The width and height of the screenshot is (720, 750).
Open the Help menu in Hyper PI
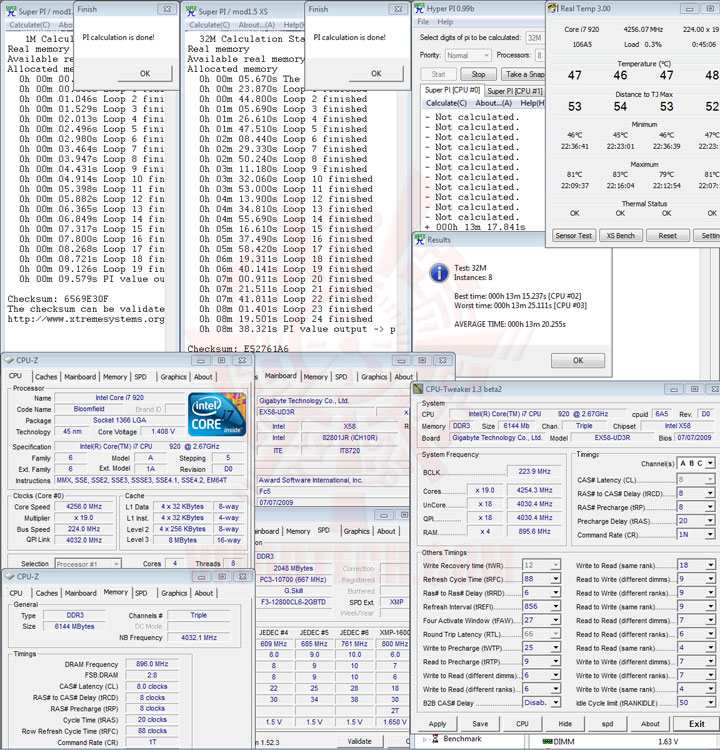click(x=445, y=22)
